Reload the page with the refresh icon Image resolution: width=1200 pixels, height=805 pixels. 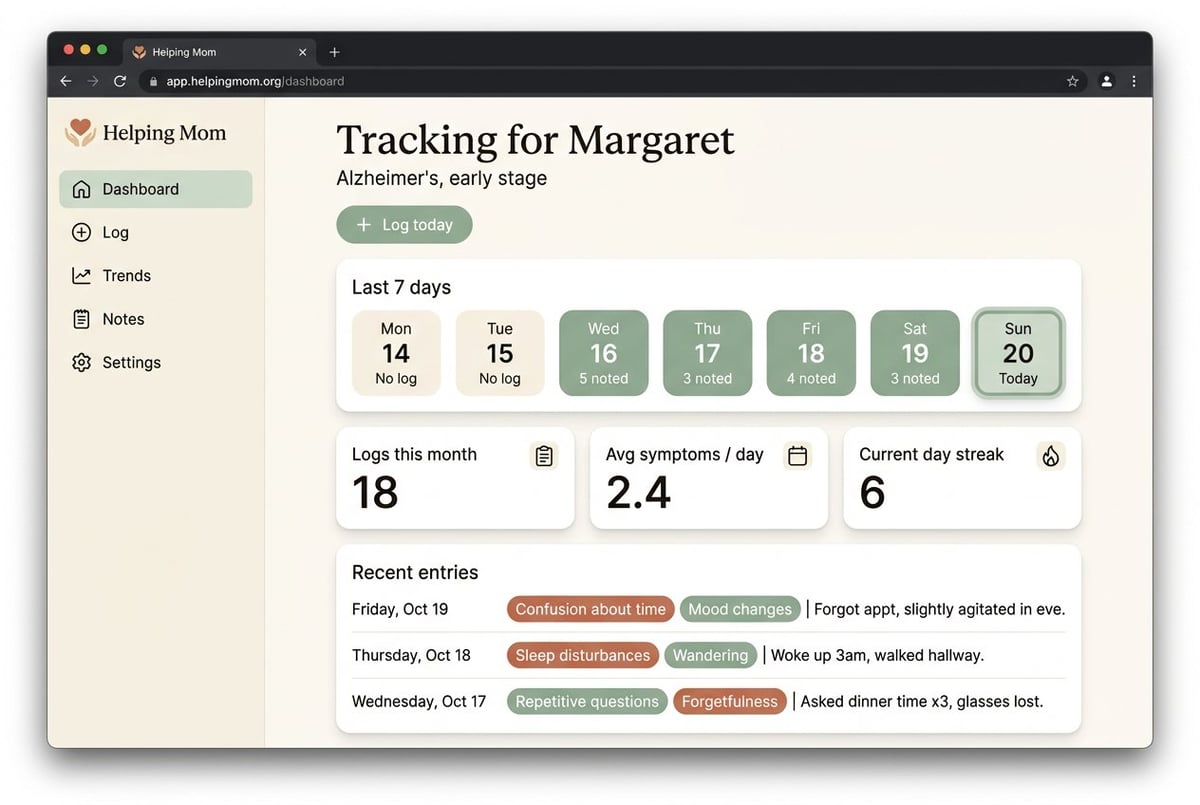point(120,81)
